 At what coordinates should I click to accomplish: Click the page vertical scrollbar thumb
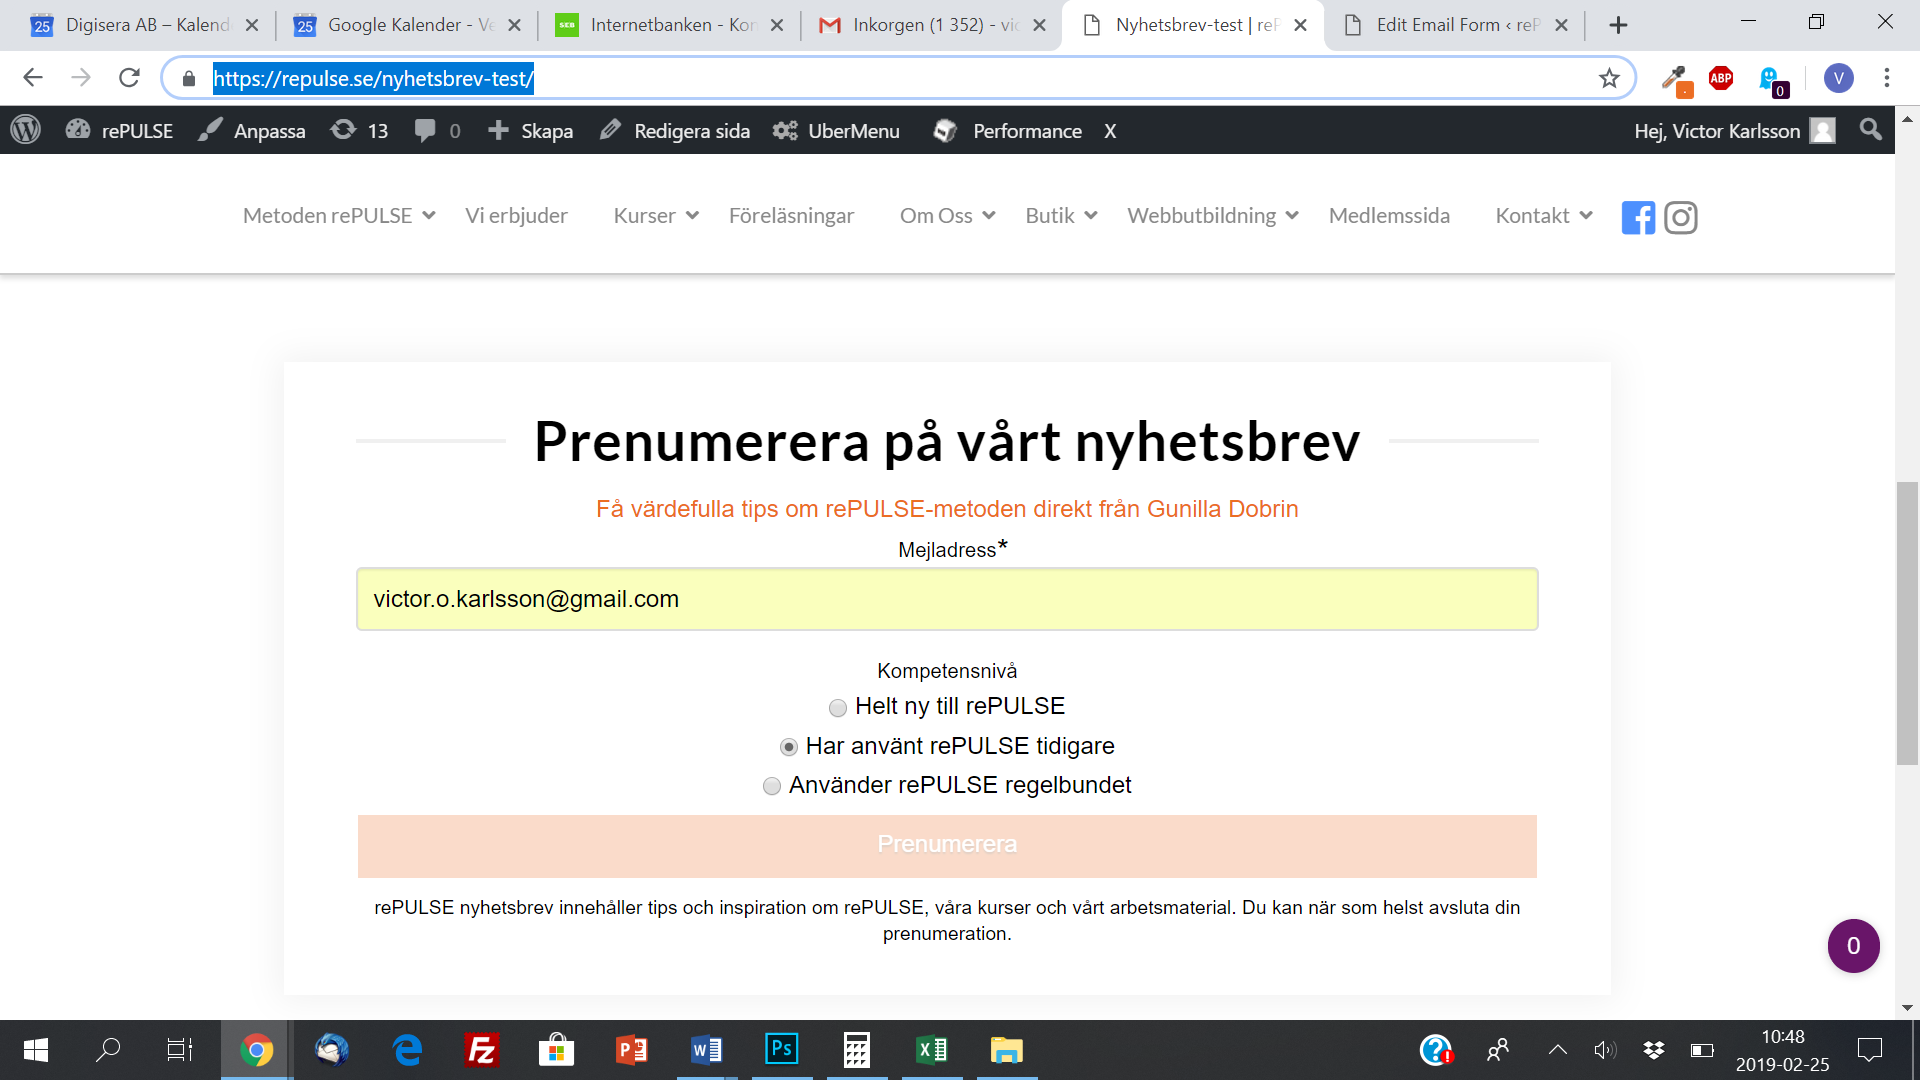1907,623
